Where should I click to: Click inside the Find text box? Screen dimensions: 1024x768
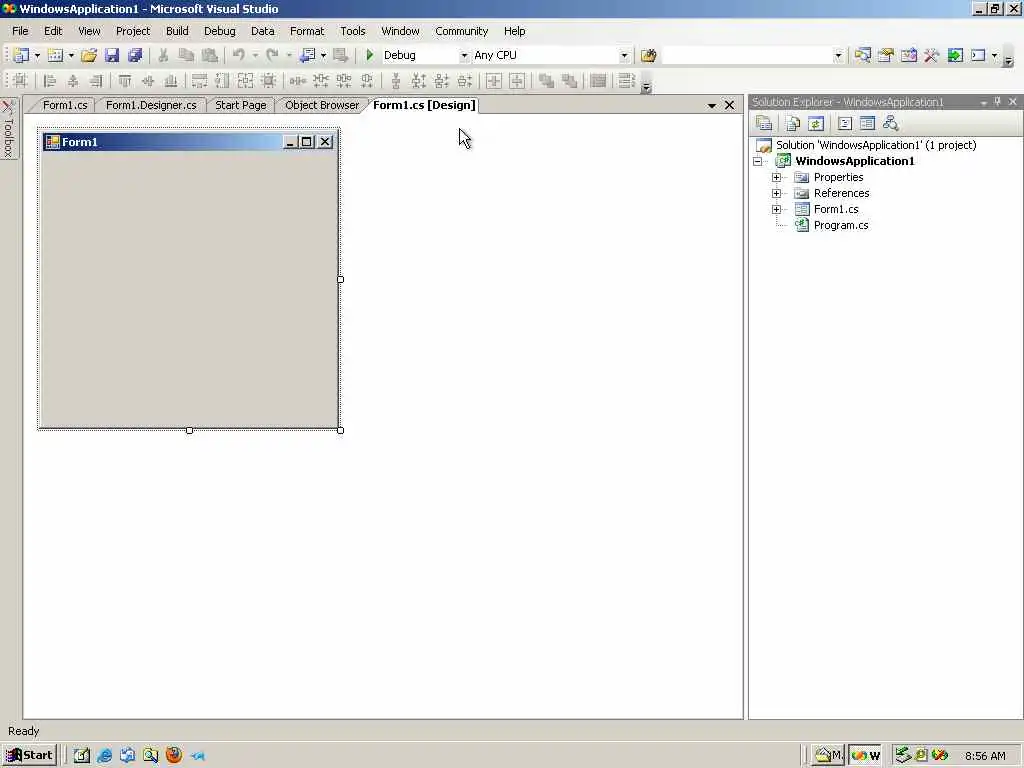point(748,56)
